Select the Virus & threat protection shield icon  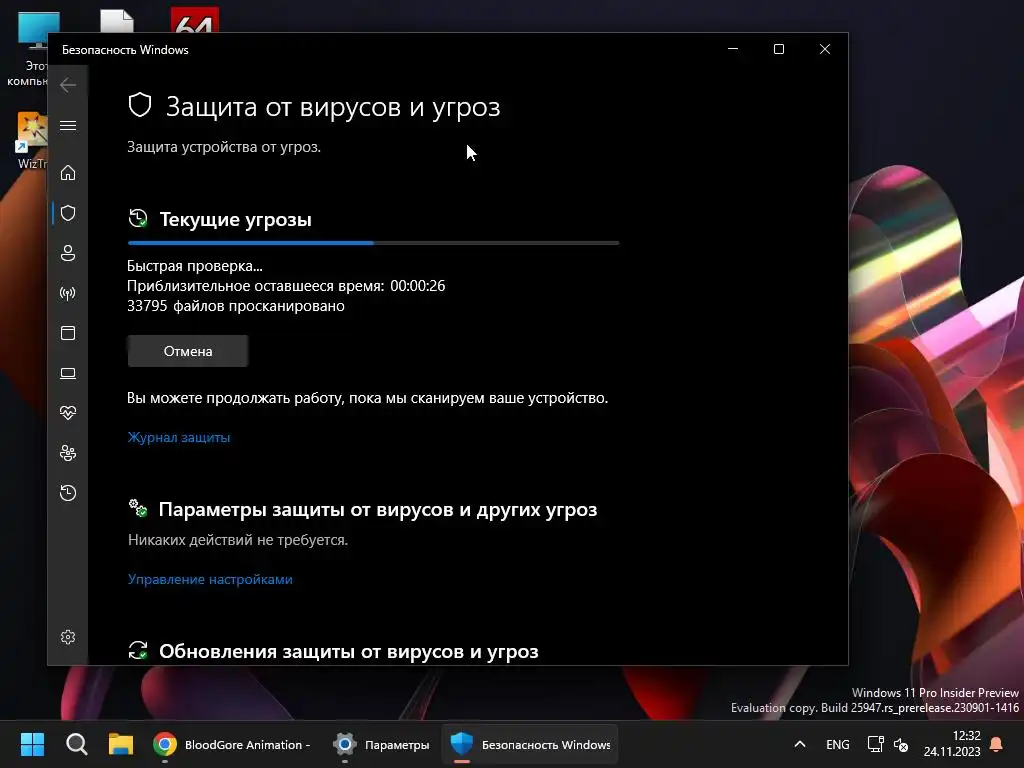pos(68,213)
